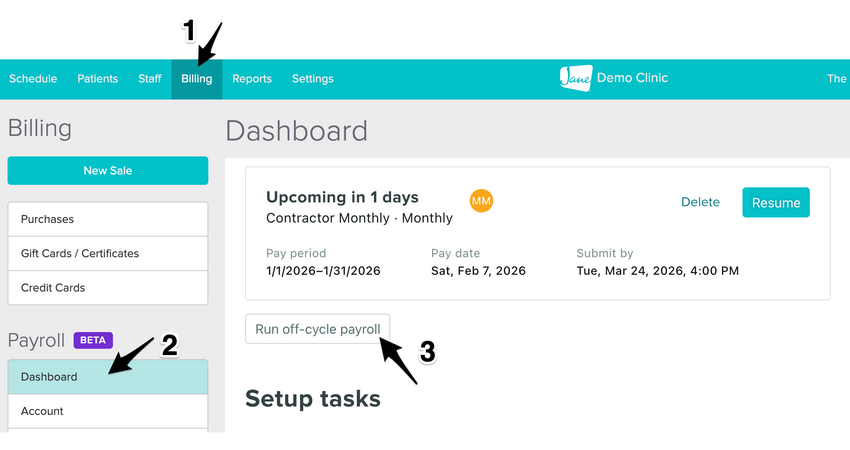Click the Payroll BETA badge
The image size is (850, 450).
pyautogui.click(x=93, y=340)
